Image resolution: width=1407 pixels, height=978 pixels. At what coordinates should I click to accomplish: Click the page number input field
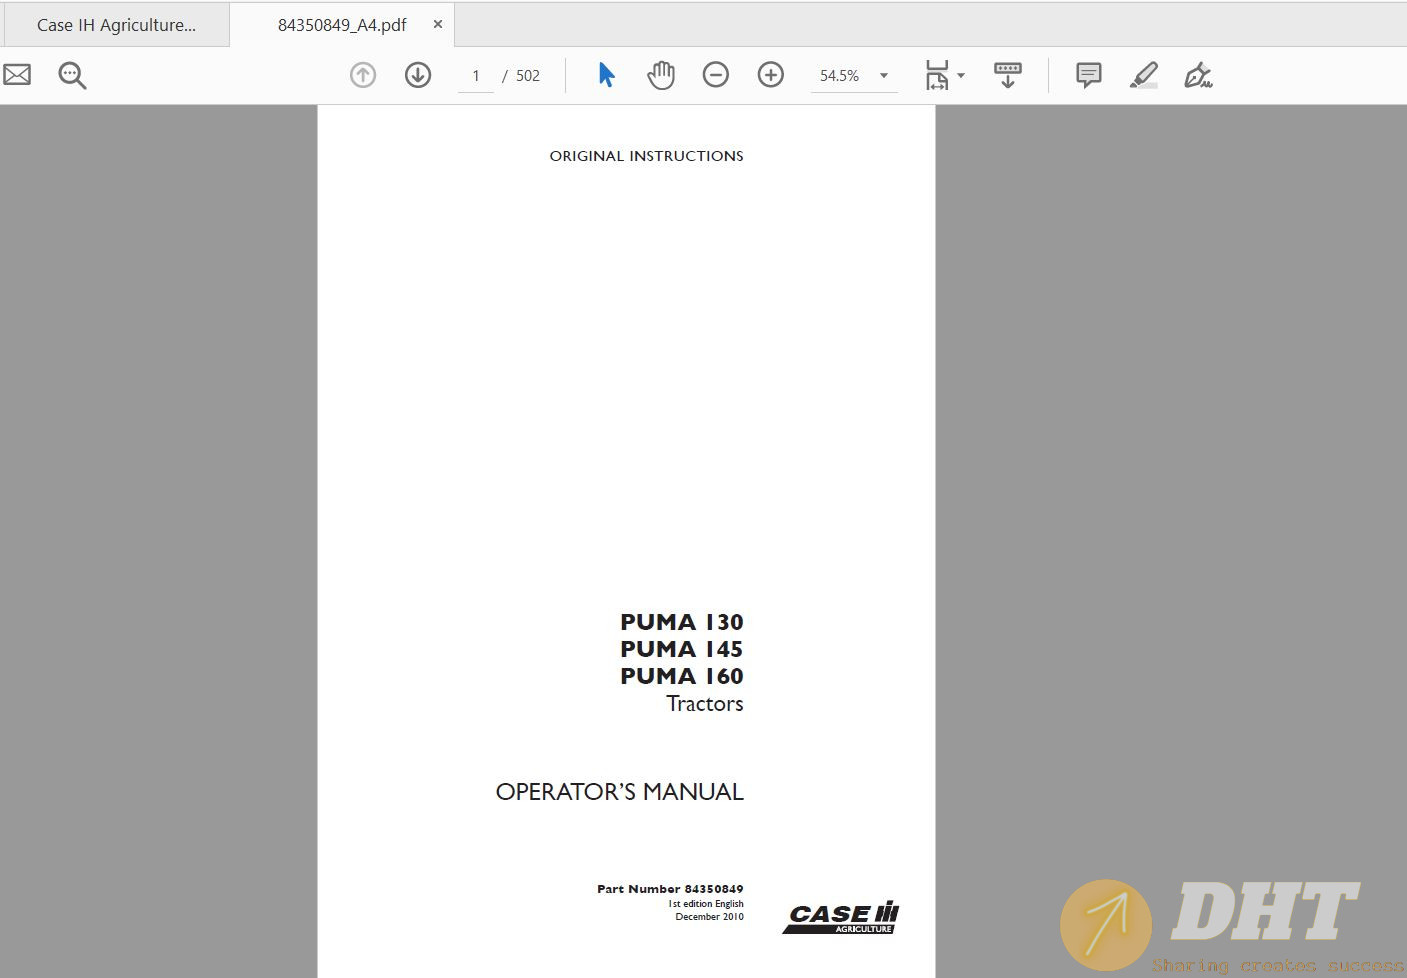pos(476,76)
